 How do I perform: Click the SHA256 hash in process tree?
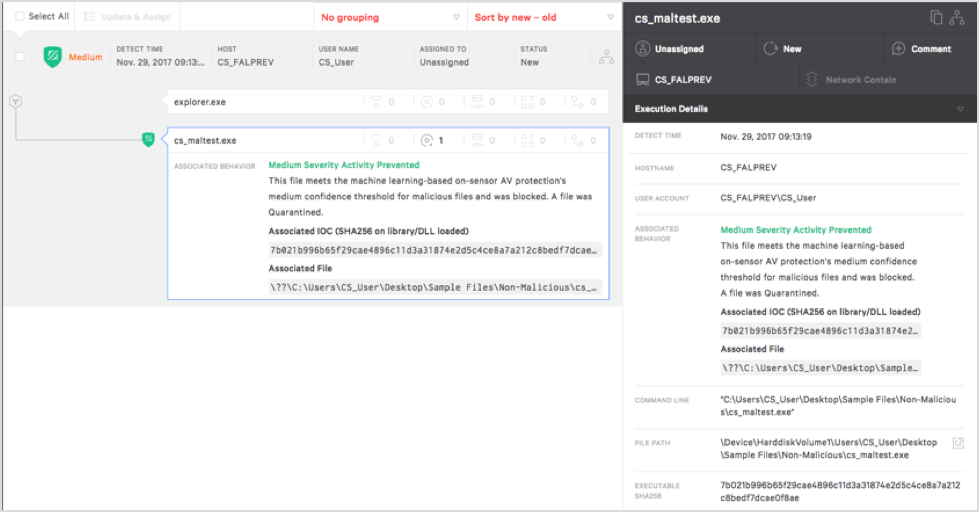tap(435, 250)
